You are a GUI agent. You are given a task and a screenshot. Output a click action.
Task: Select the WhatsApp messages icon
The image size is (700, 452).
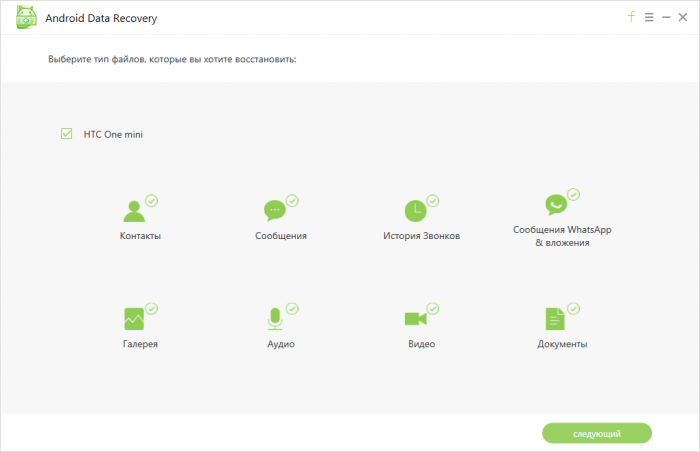pos(555,205)
